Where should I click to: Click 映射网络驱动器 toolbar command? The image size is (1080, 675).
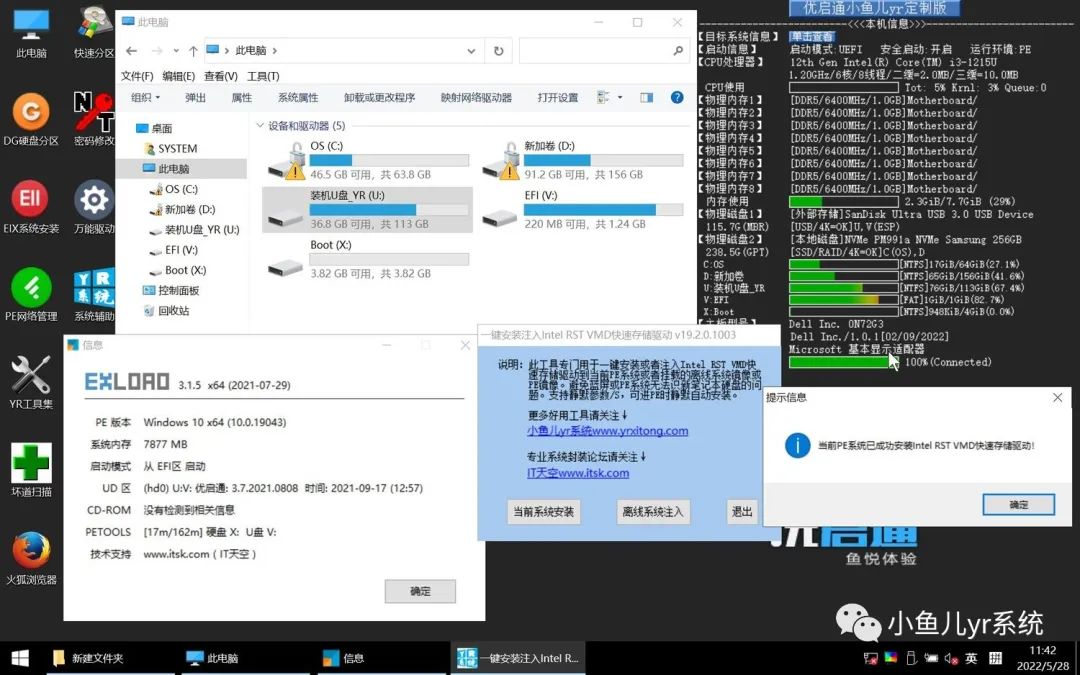click(476, 98)
